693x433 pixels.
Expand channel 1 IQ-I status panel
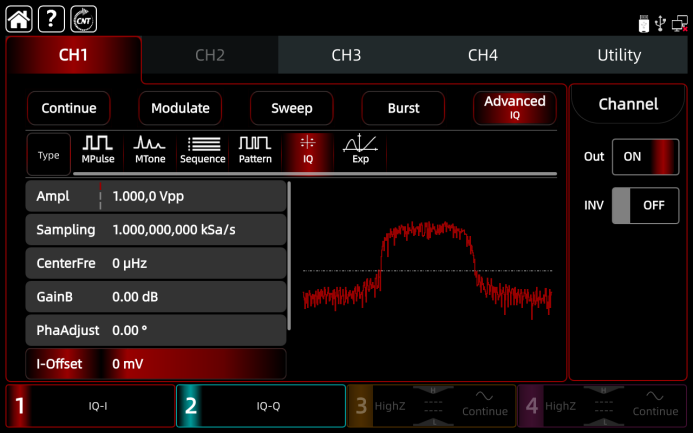[88, 406]
